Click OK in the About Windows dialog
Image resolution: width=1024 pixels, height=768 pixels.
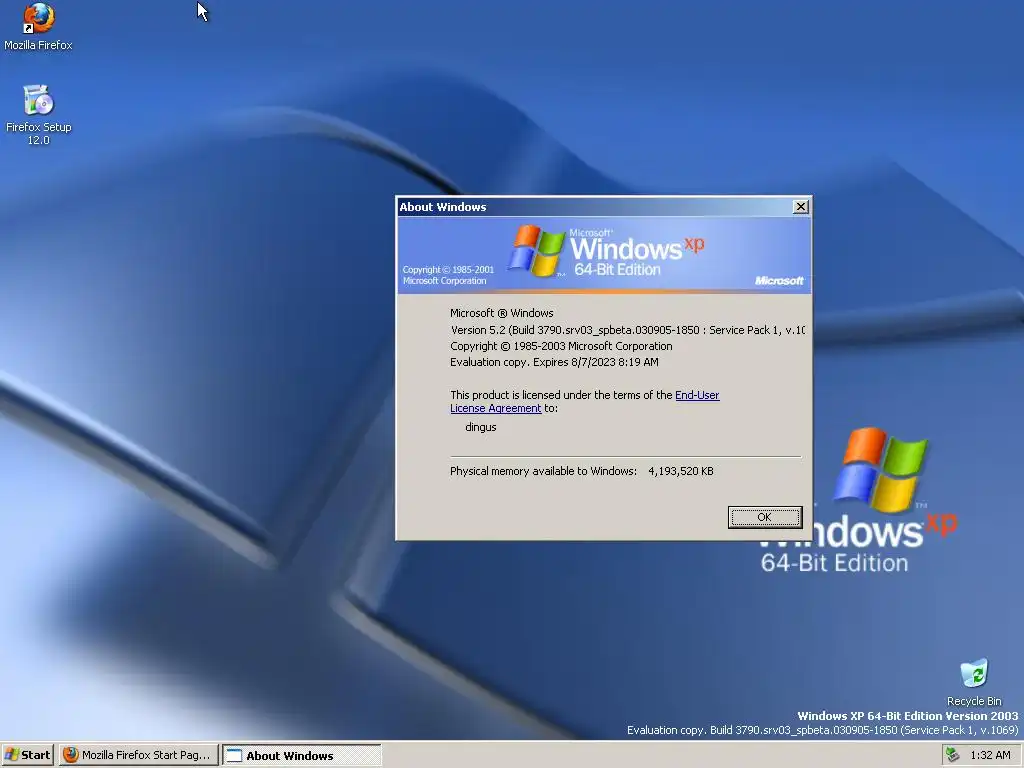(765, 517)
